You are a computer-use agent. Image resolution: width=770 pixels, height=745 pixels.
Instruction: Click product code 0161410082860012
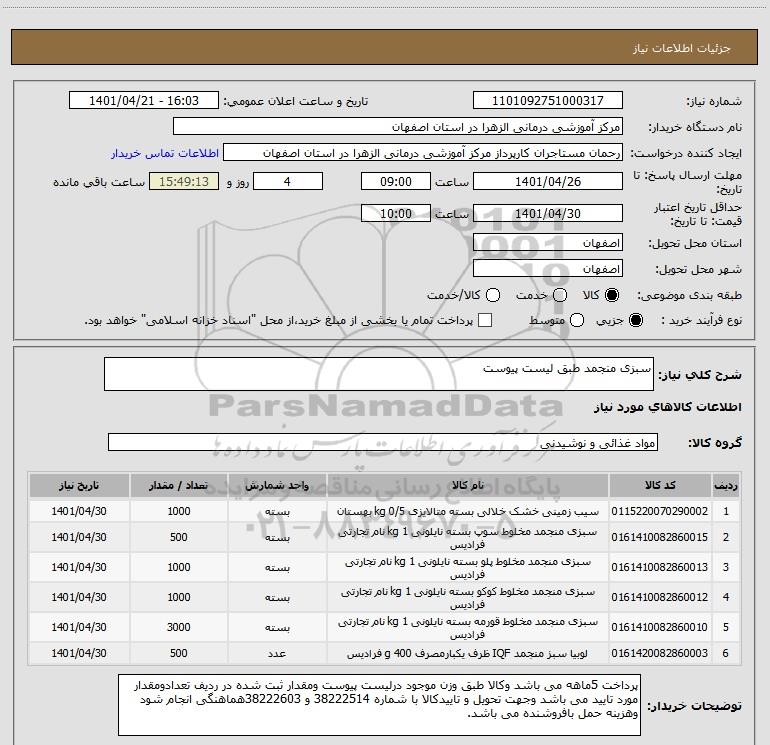[660, 597]
